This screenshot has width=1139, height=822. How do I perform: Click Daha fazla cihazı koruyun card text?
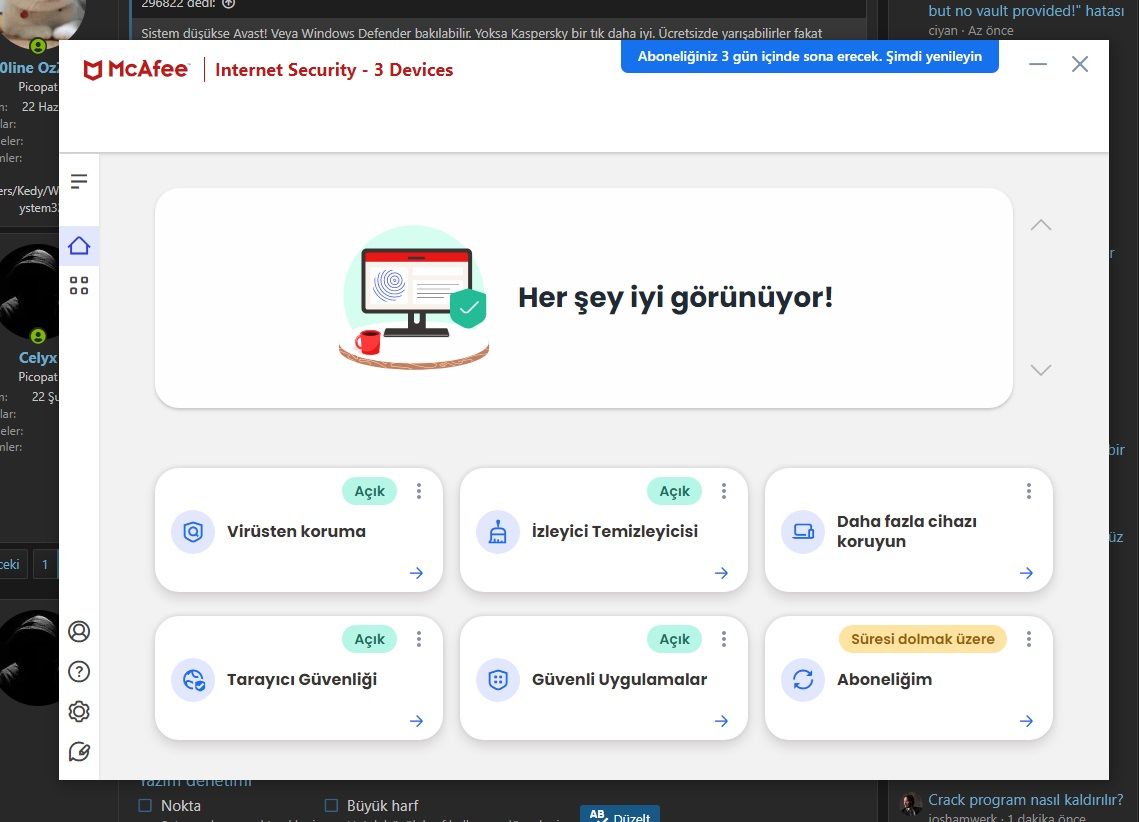point(907,532)
